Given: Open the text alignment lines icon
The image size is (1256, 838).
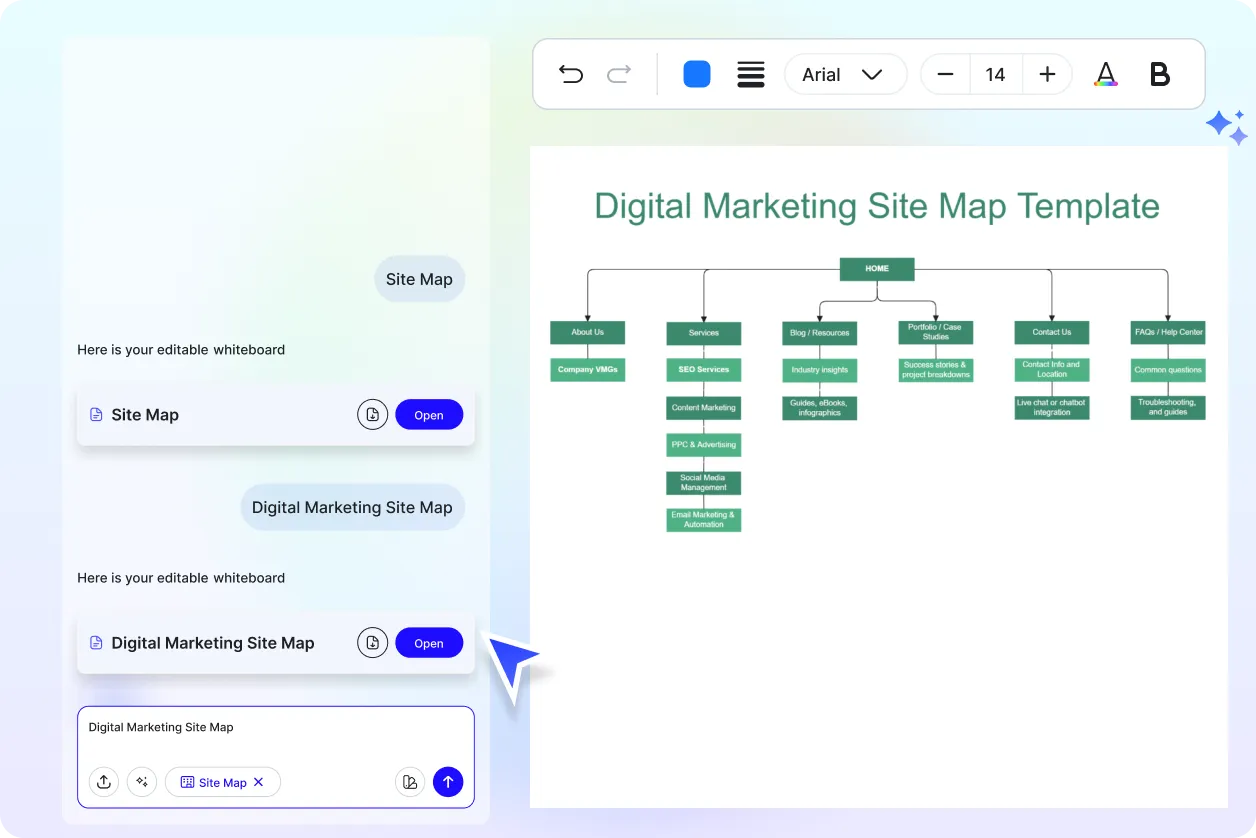Looking at the screenshot, I should [x=751, y=74].
